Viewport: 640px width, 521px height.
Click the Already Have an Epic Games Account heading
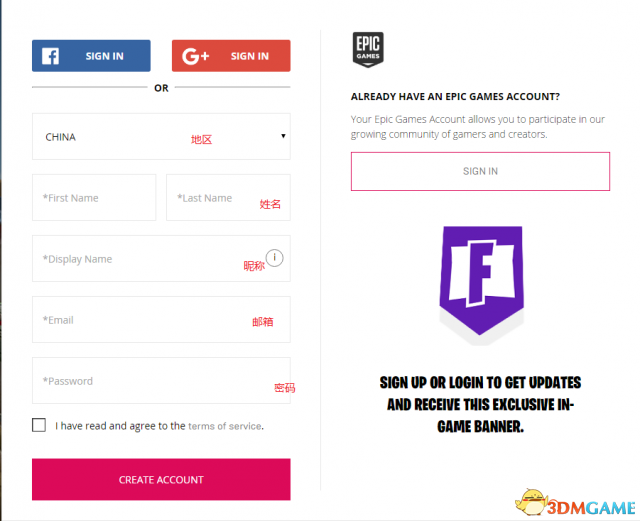455,97
